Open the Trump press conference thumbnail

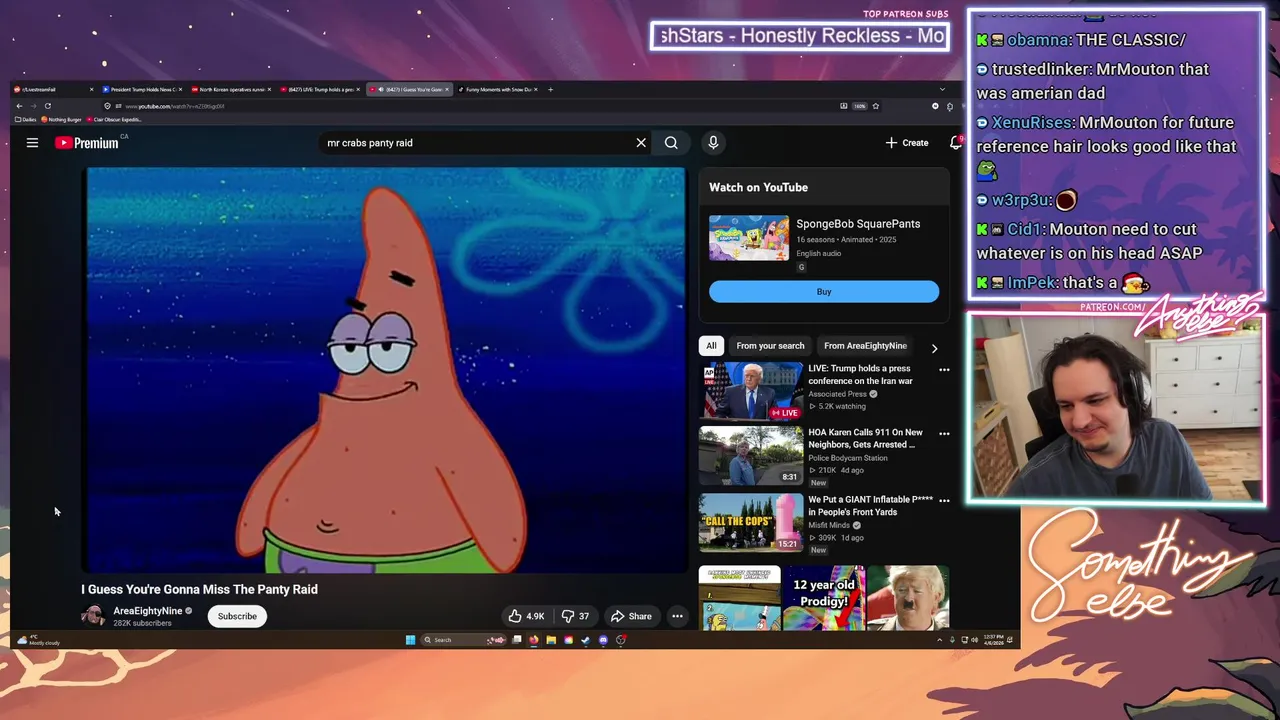[751, 391]
